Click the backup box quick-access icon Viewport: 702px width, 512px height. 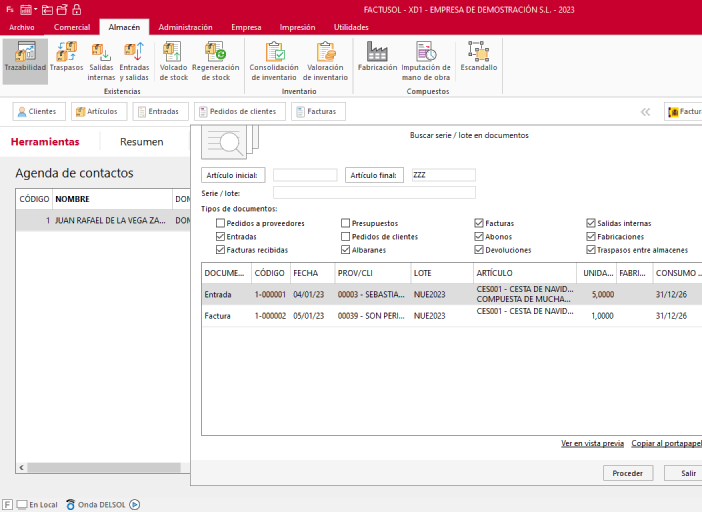coord(62,9)
